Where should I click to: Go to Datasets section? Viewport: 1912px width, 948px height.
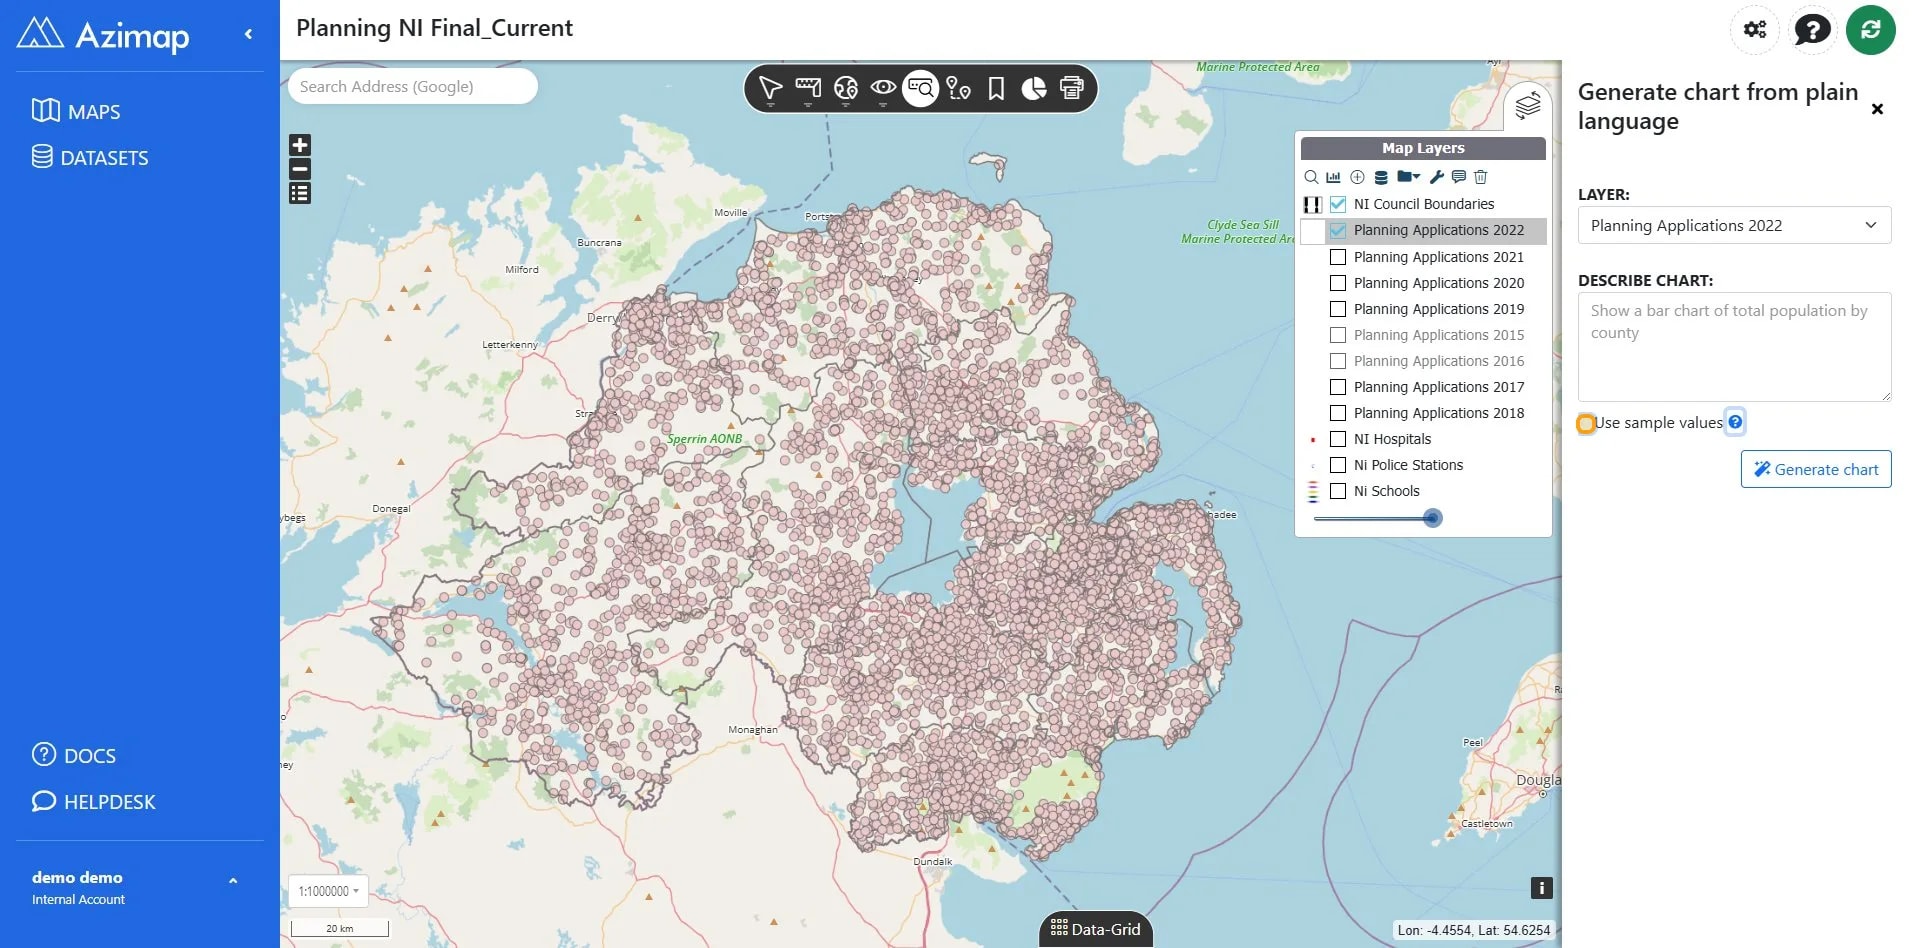click(90, 157)
